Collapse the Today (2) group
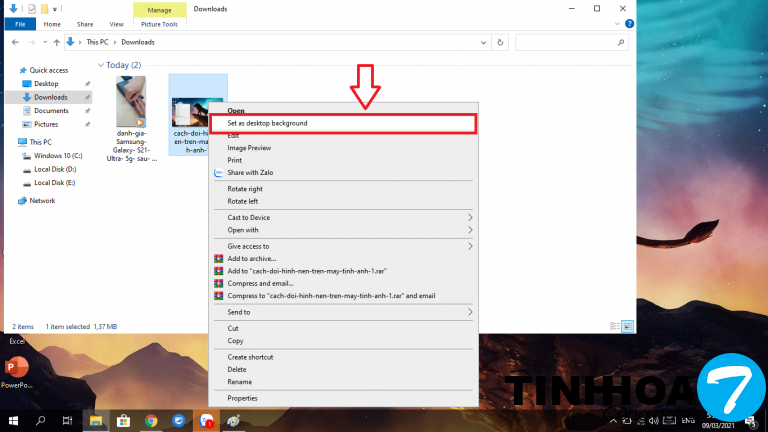Screen dimensions: 768x432 click(x=102, y=65)
